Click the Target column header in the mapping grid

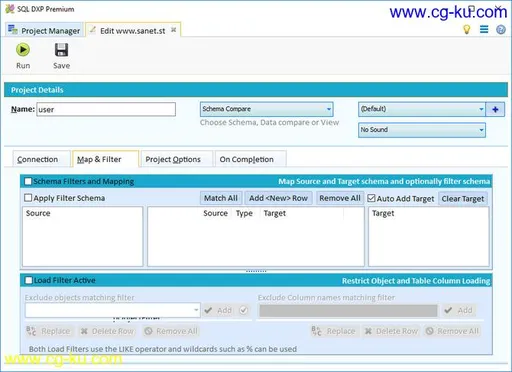point(275,213)
